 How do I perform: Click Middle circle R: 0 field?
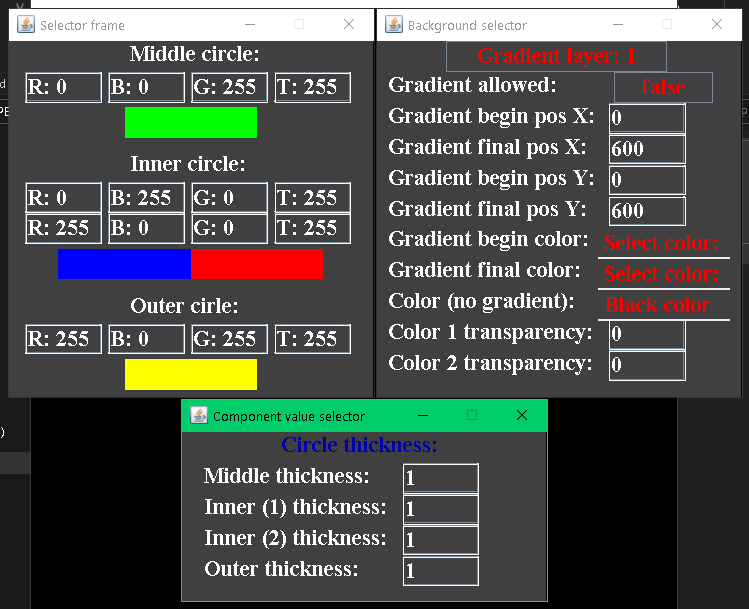(64, 87)
